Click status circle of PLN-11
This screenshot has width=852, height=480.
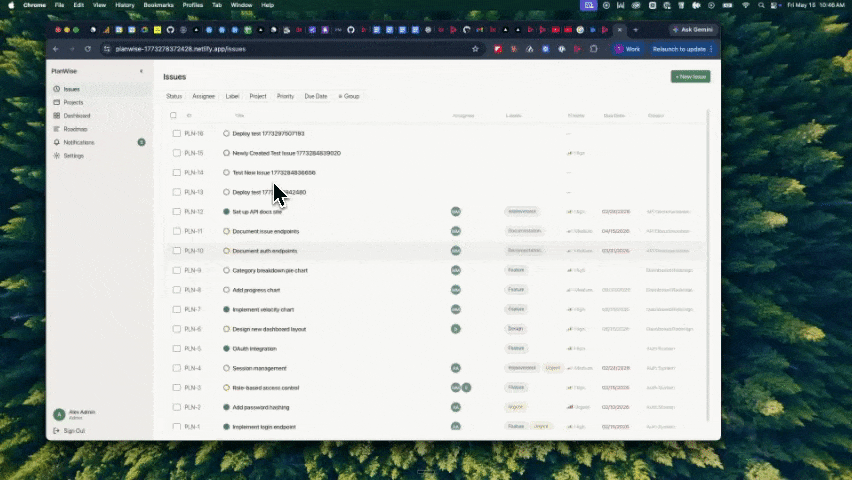(x=227, y=231)
